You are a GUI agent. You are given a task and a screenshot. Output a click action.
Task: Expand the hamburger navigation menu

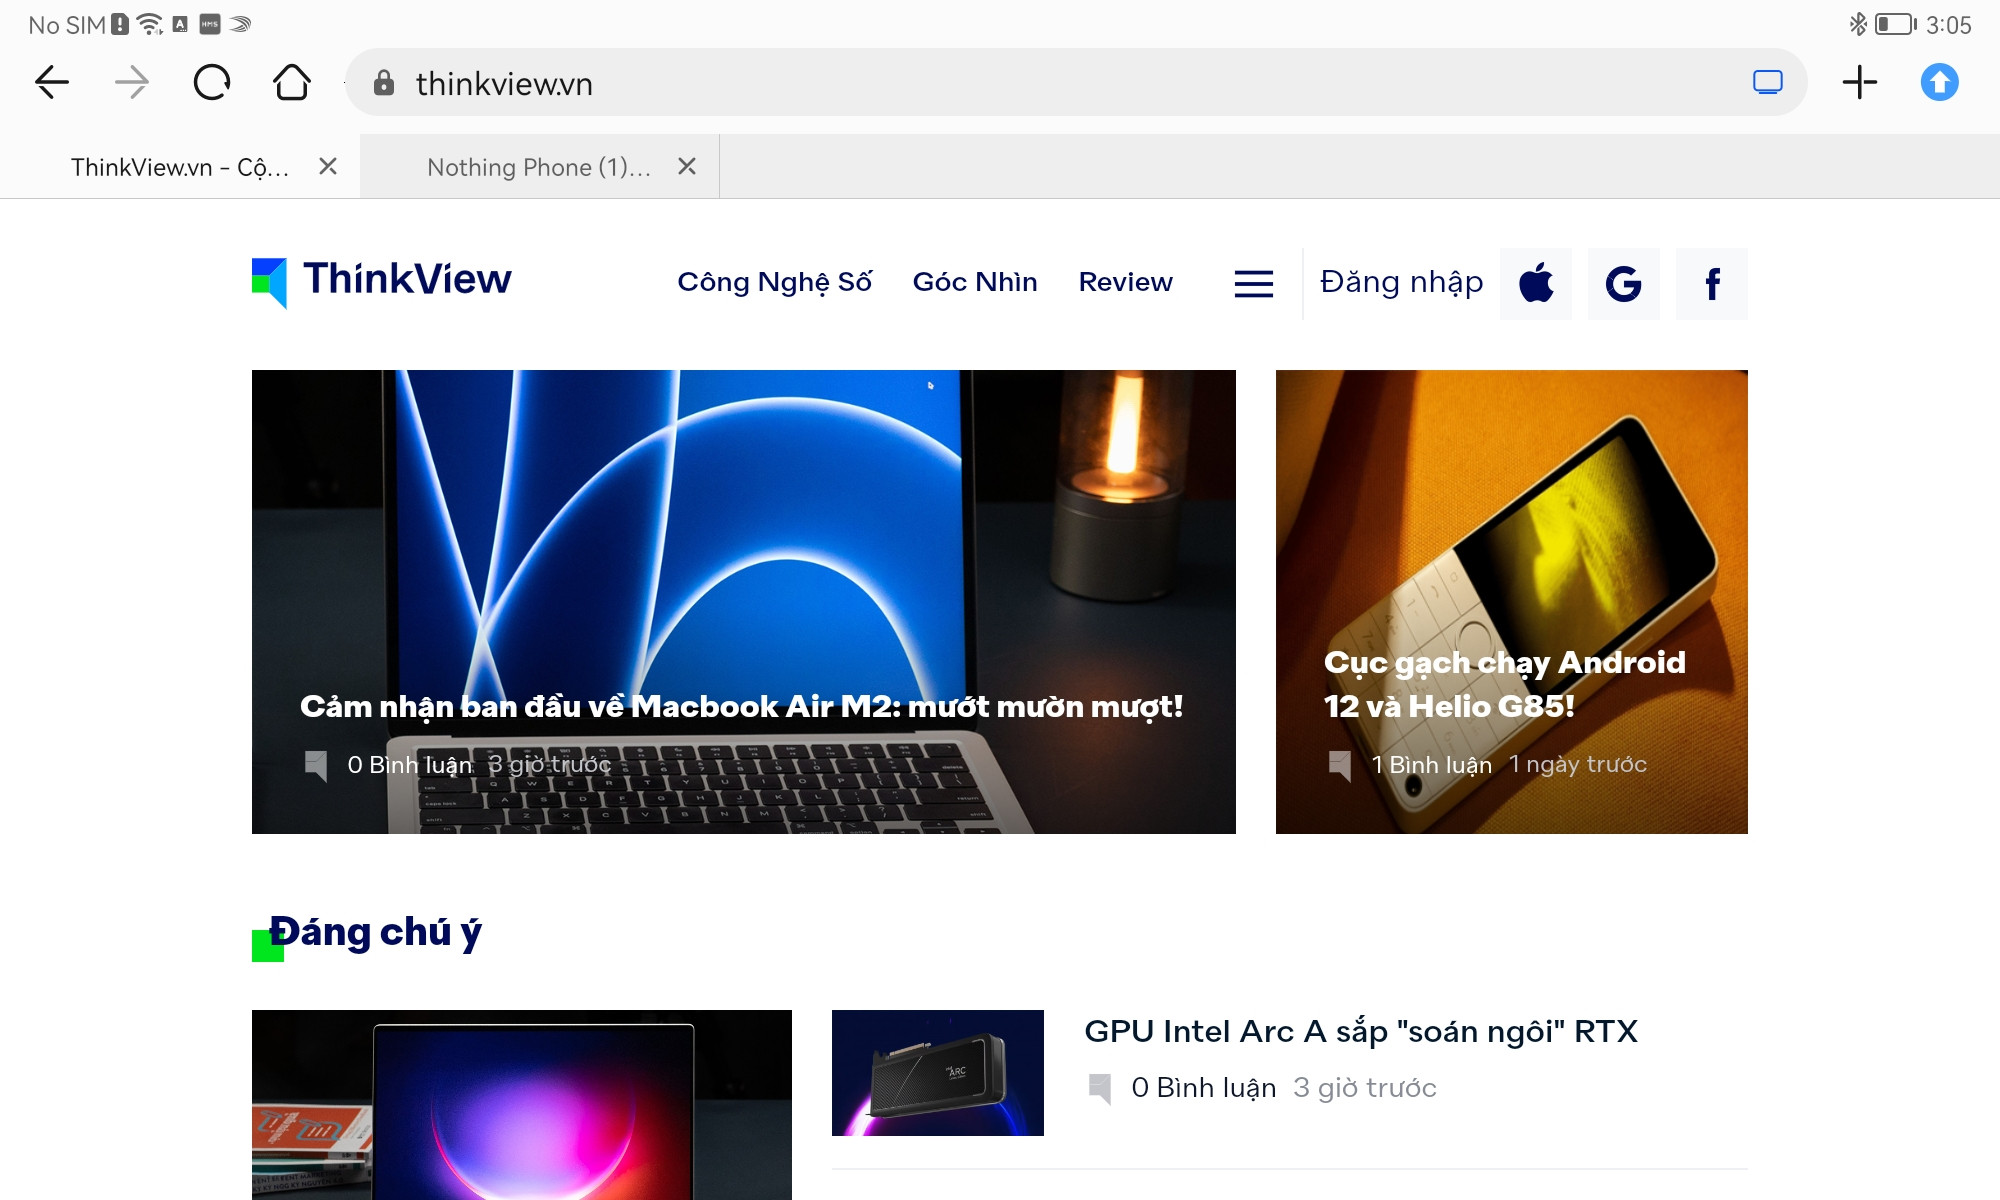(x=1254, y=284)
